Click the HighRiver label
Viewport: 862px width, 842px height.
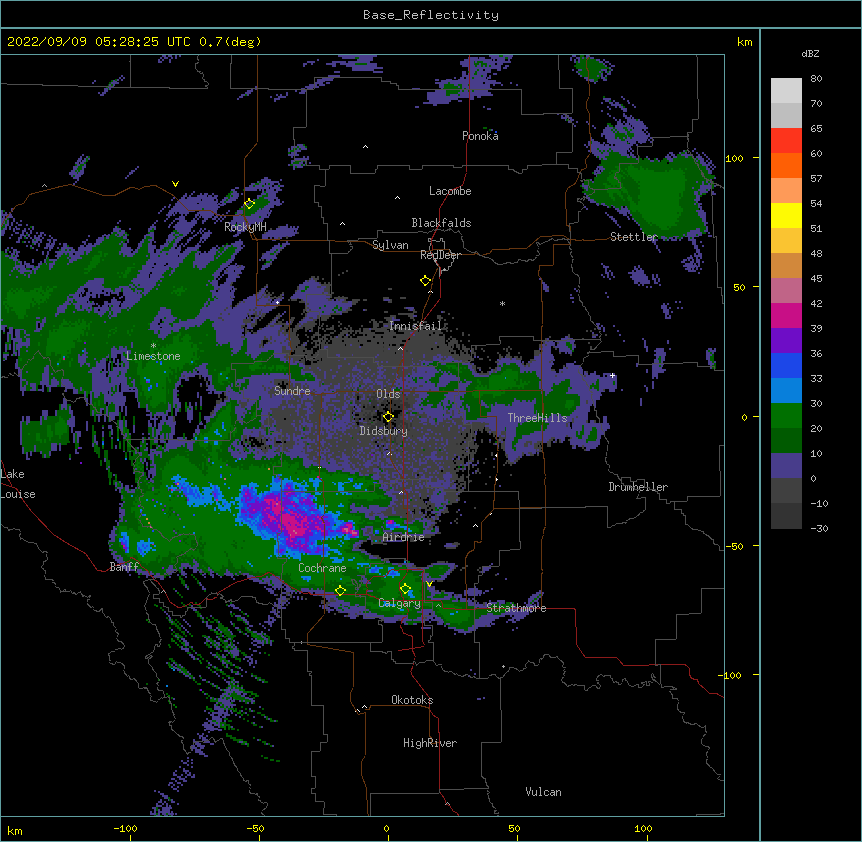tap(430, 744)
